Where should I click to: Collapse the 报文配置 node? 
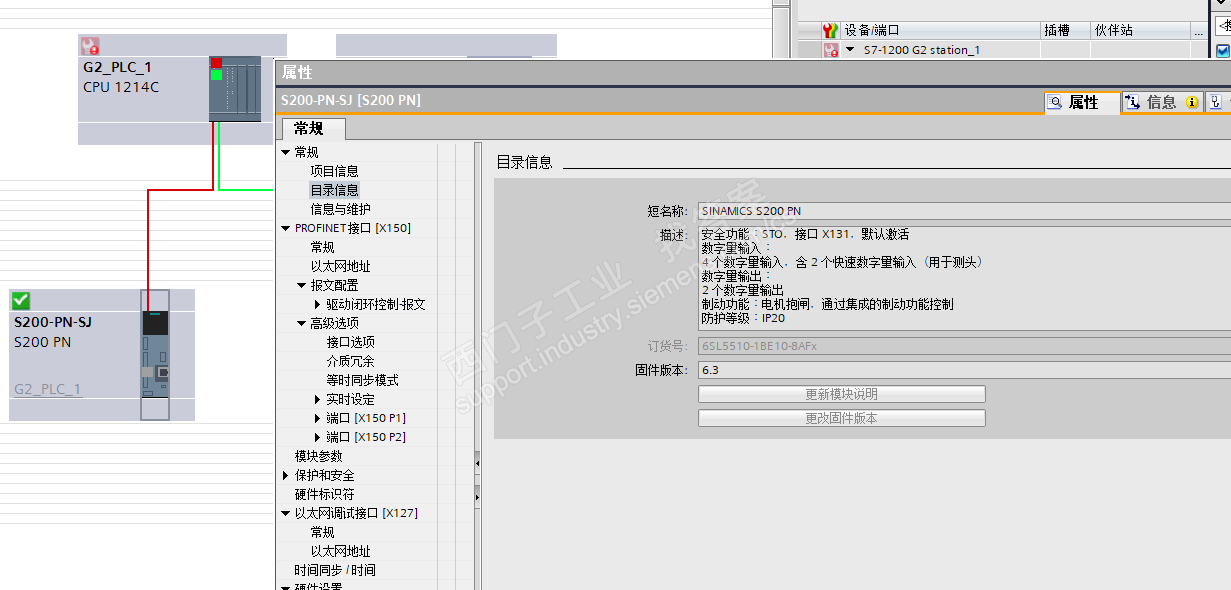point(302,285)
